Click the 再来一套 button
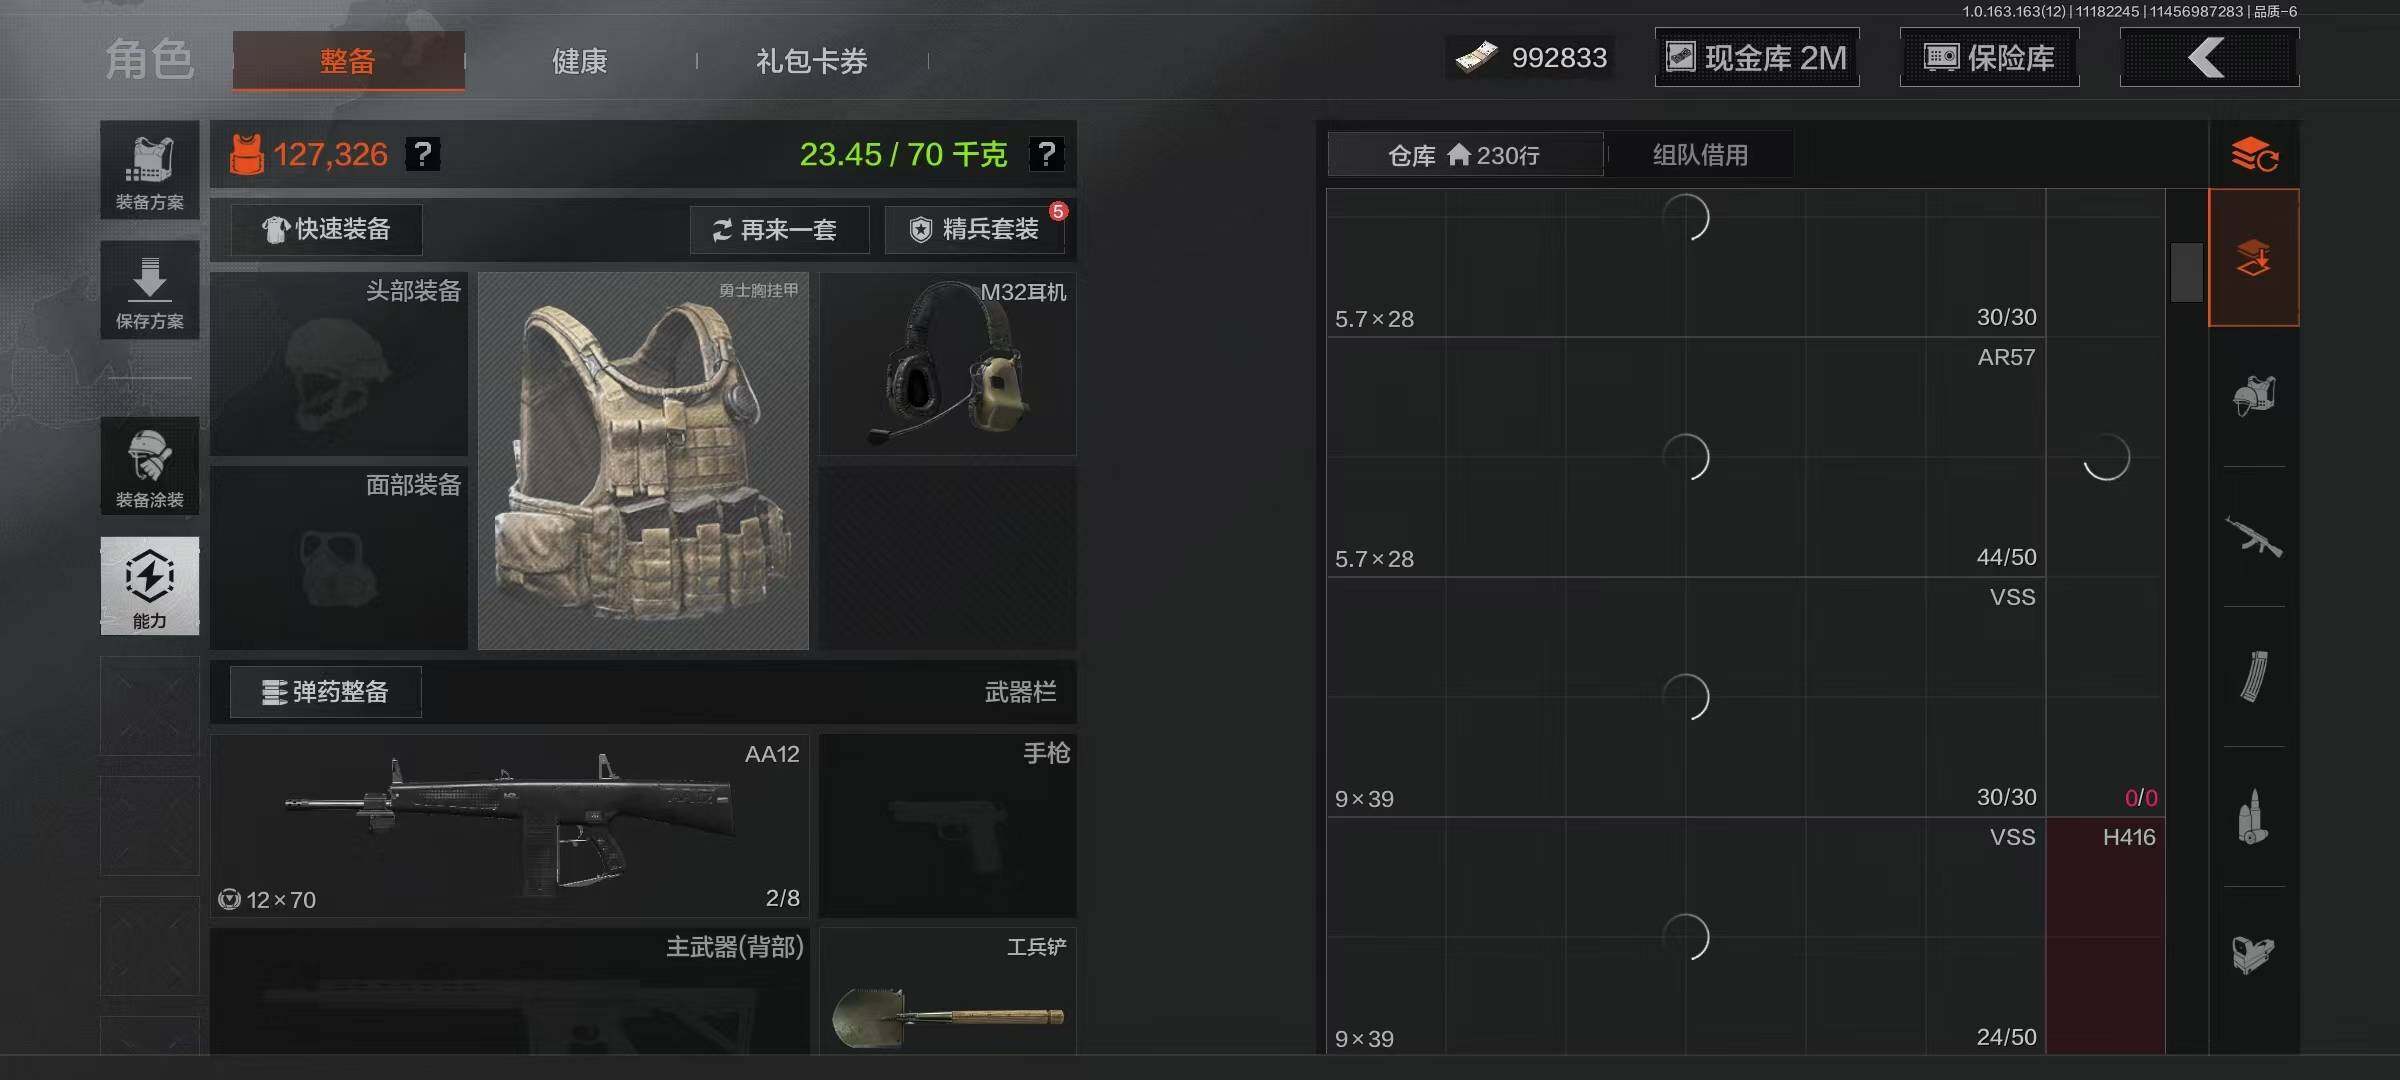The height and width of the screenshot is (1080, 2400). pyautogui.click(x=779, y=230)
